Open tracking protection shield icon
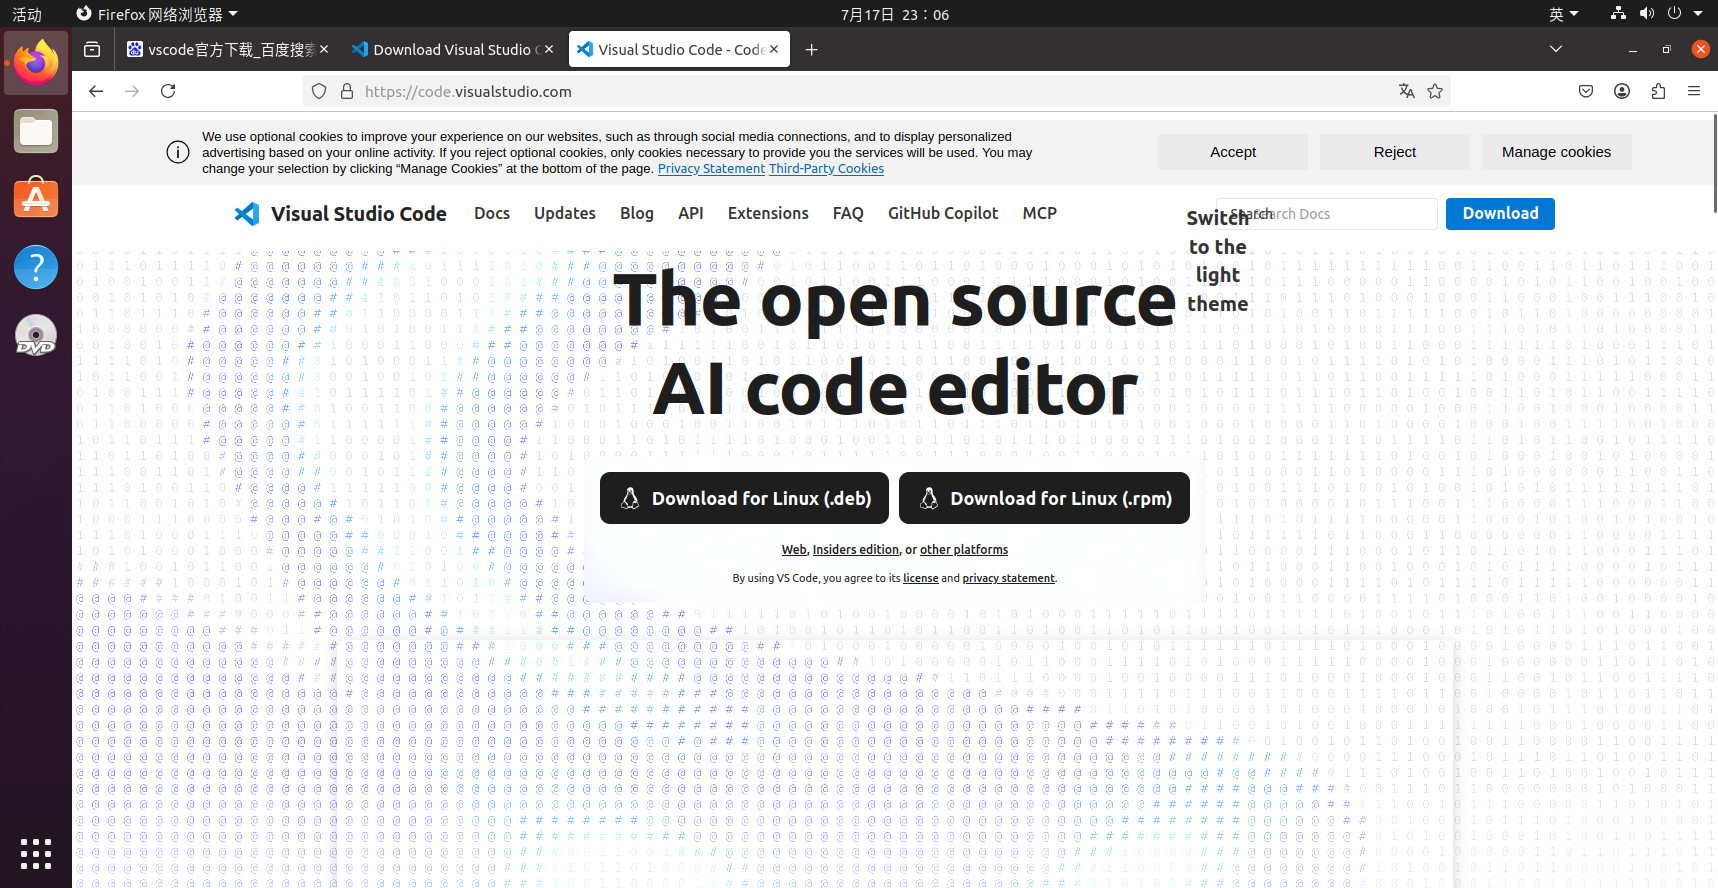The height and width of the screenshot is (888, 1718). click(319, 91)
